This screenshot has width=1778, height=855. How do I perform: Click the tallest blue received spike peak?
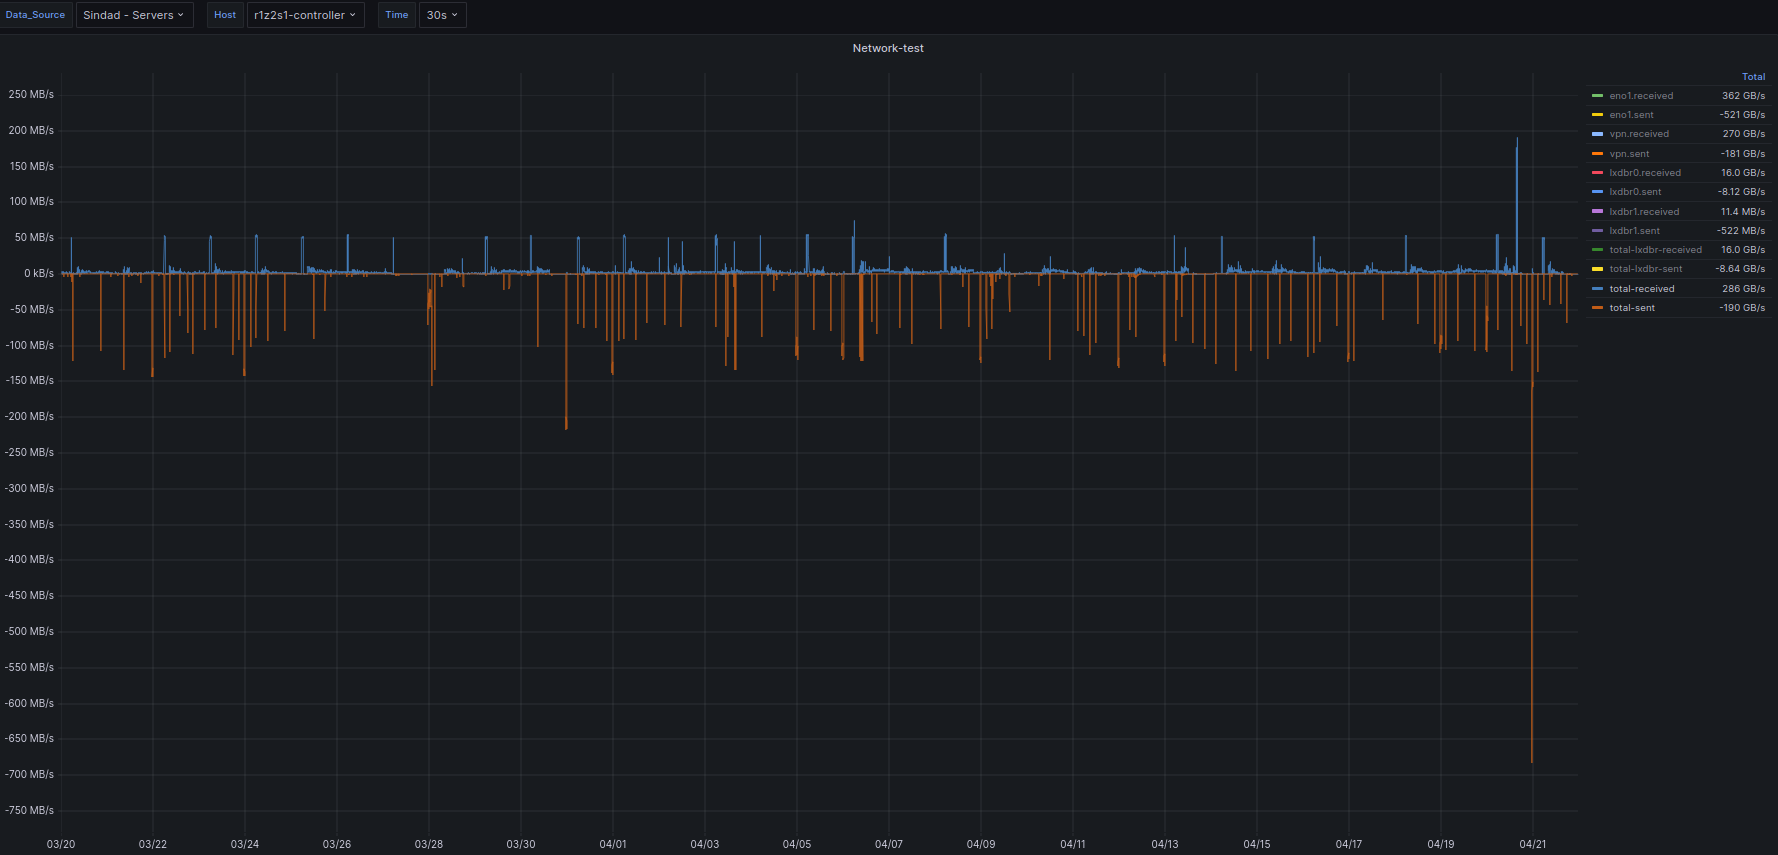[x=1517, y=140]
